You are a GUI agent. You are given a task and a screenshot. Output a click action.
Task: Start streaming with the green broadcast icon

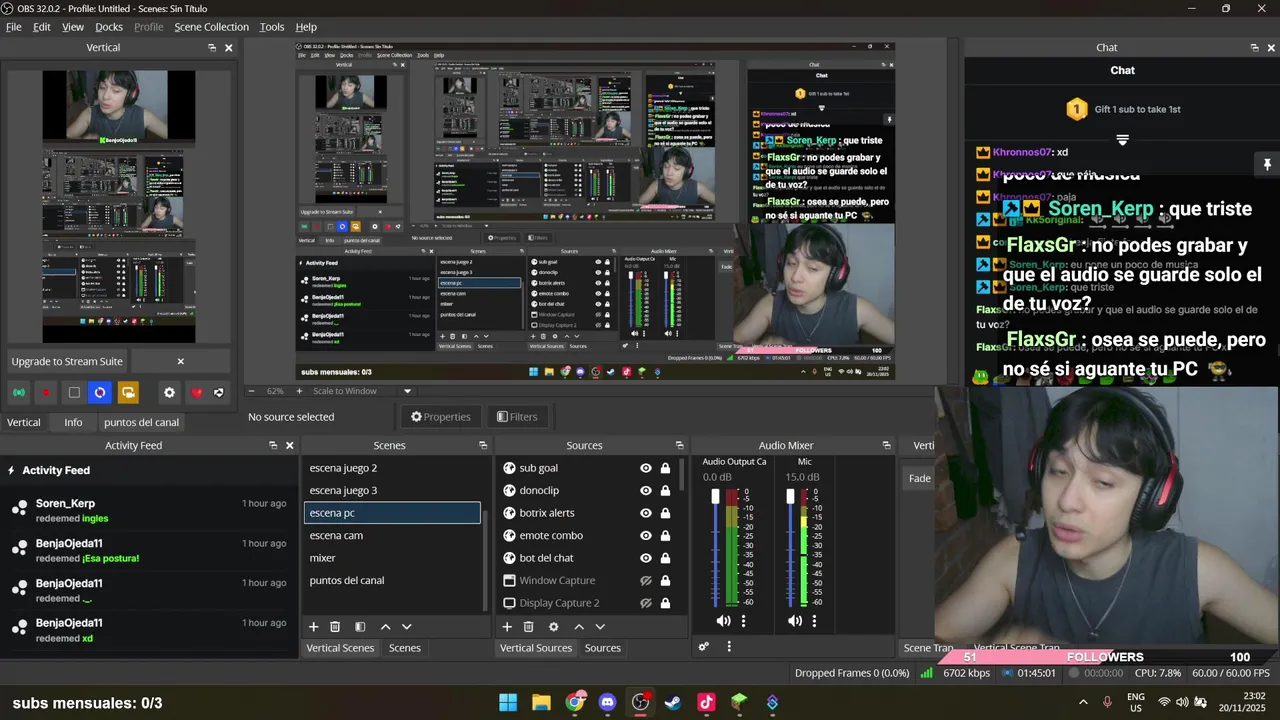pos(19,393)
